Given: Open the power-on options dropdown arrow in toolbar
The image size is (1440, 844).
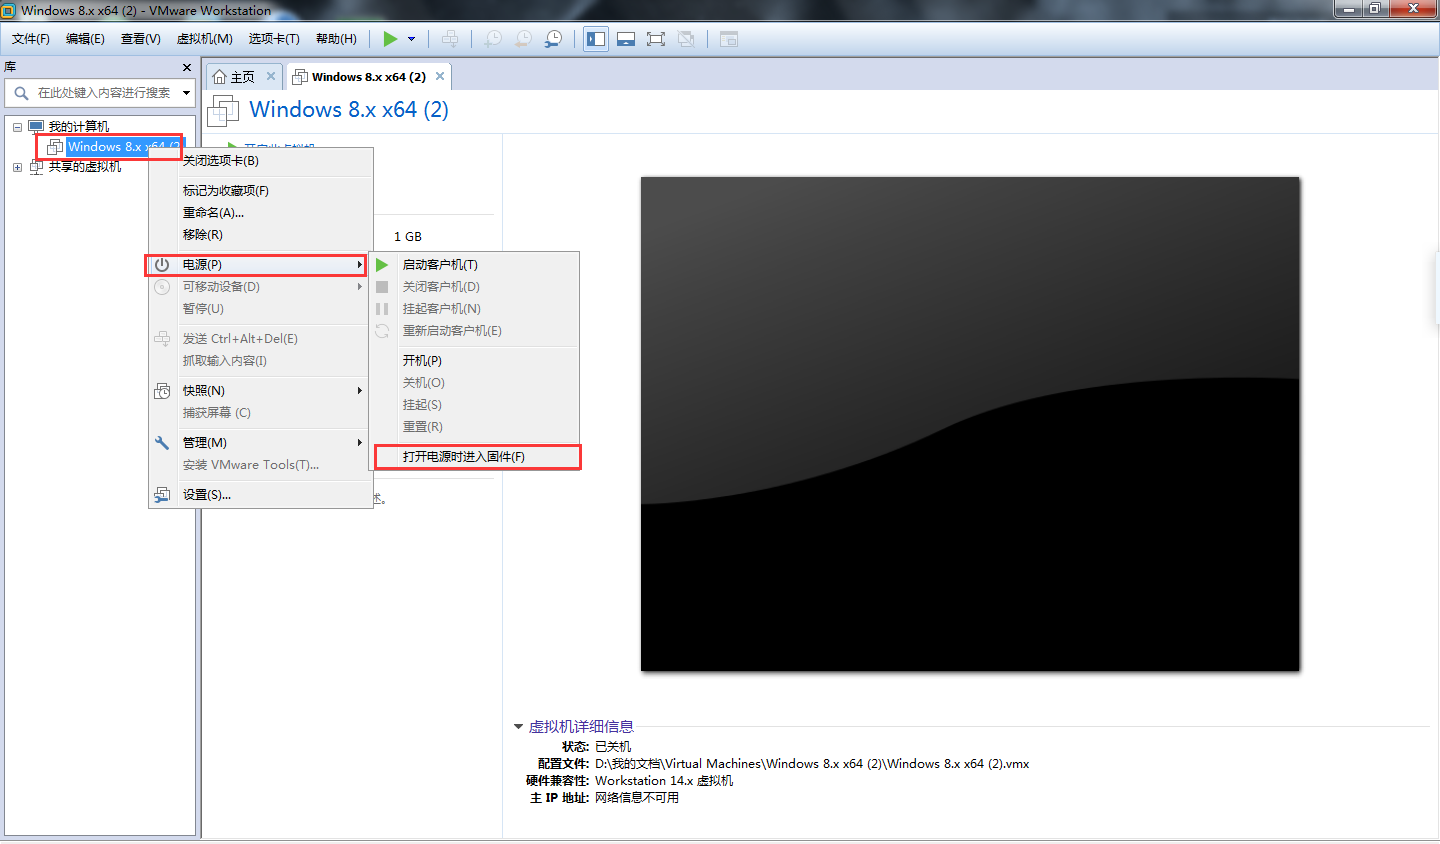Looking at the screenshot, I should (411, 39).
